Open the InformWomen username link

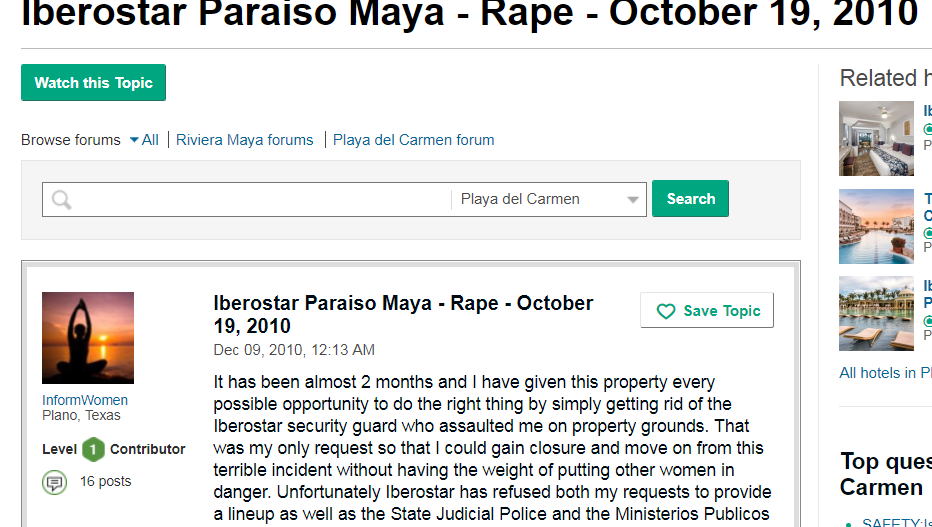pos(85,400)
